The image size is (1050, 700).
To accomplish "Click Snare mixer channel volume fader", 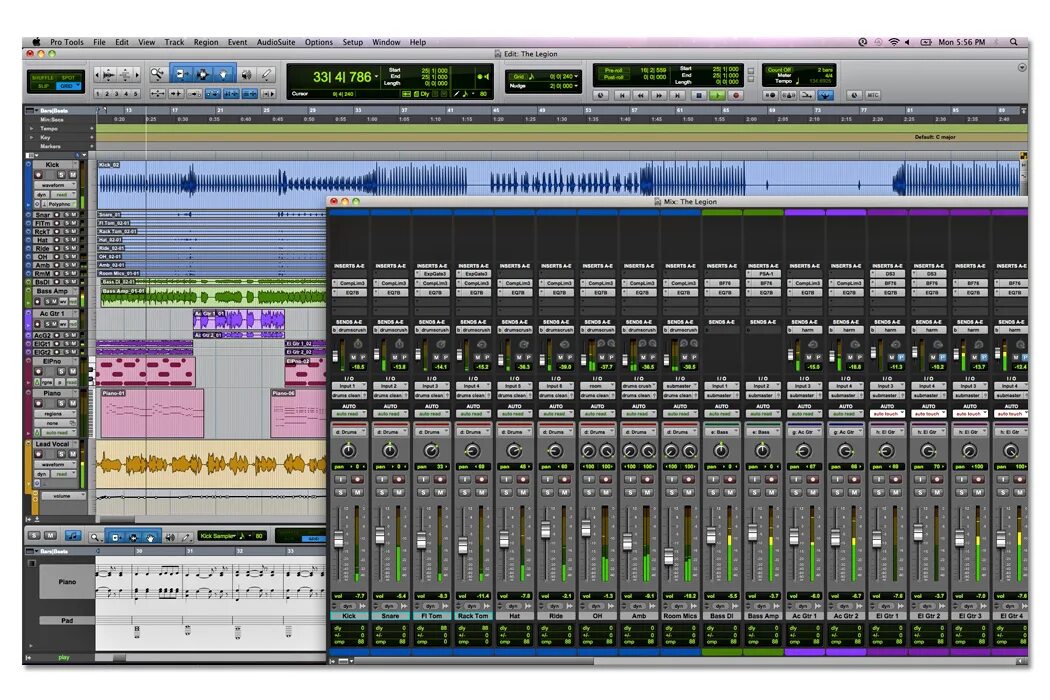I will (x=380, y=536).
